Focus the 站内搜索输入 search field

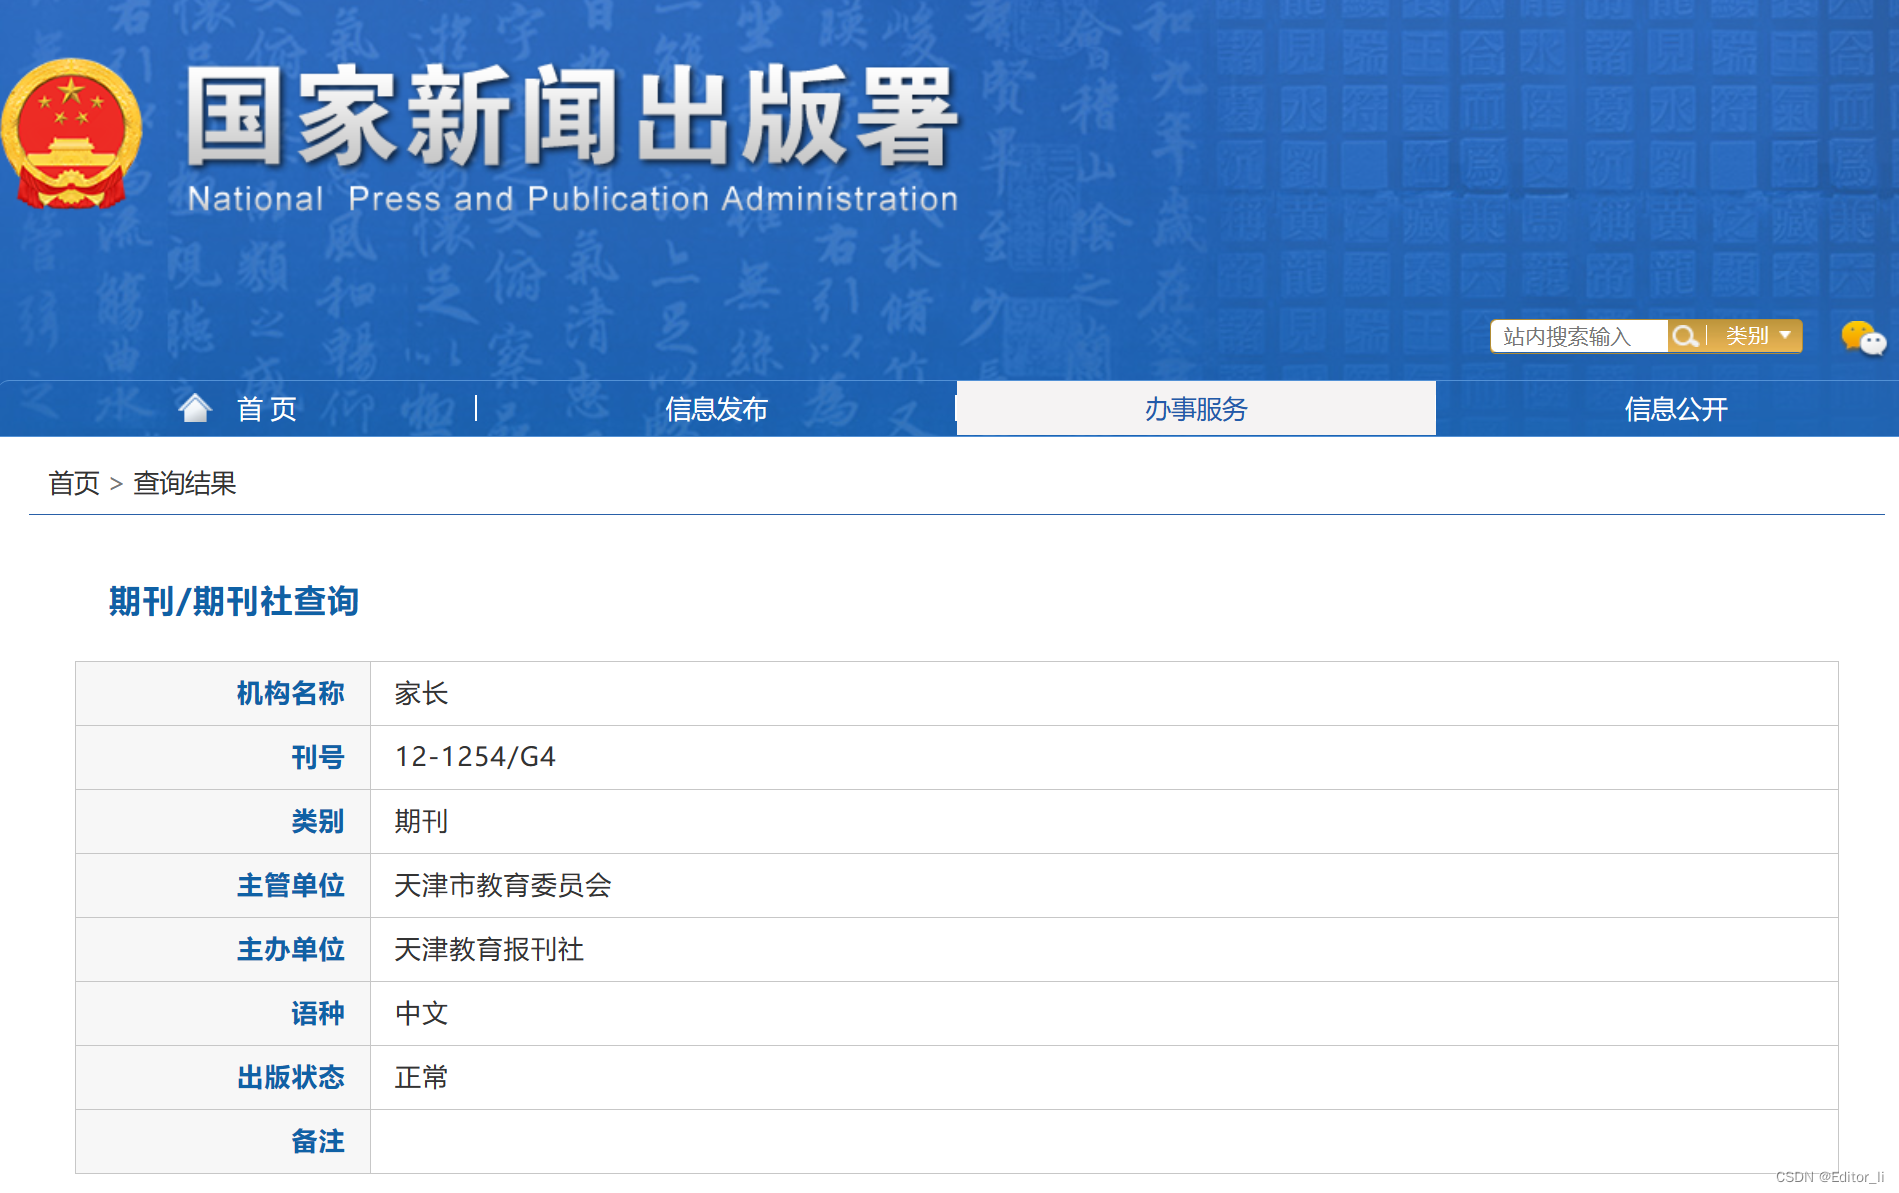[x=1579, y=336]
